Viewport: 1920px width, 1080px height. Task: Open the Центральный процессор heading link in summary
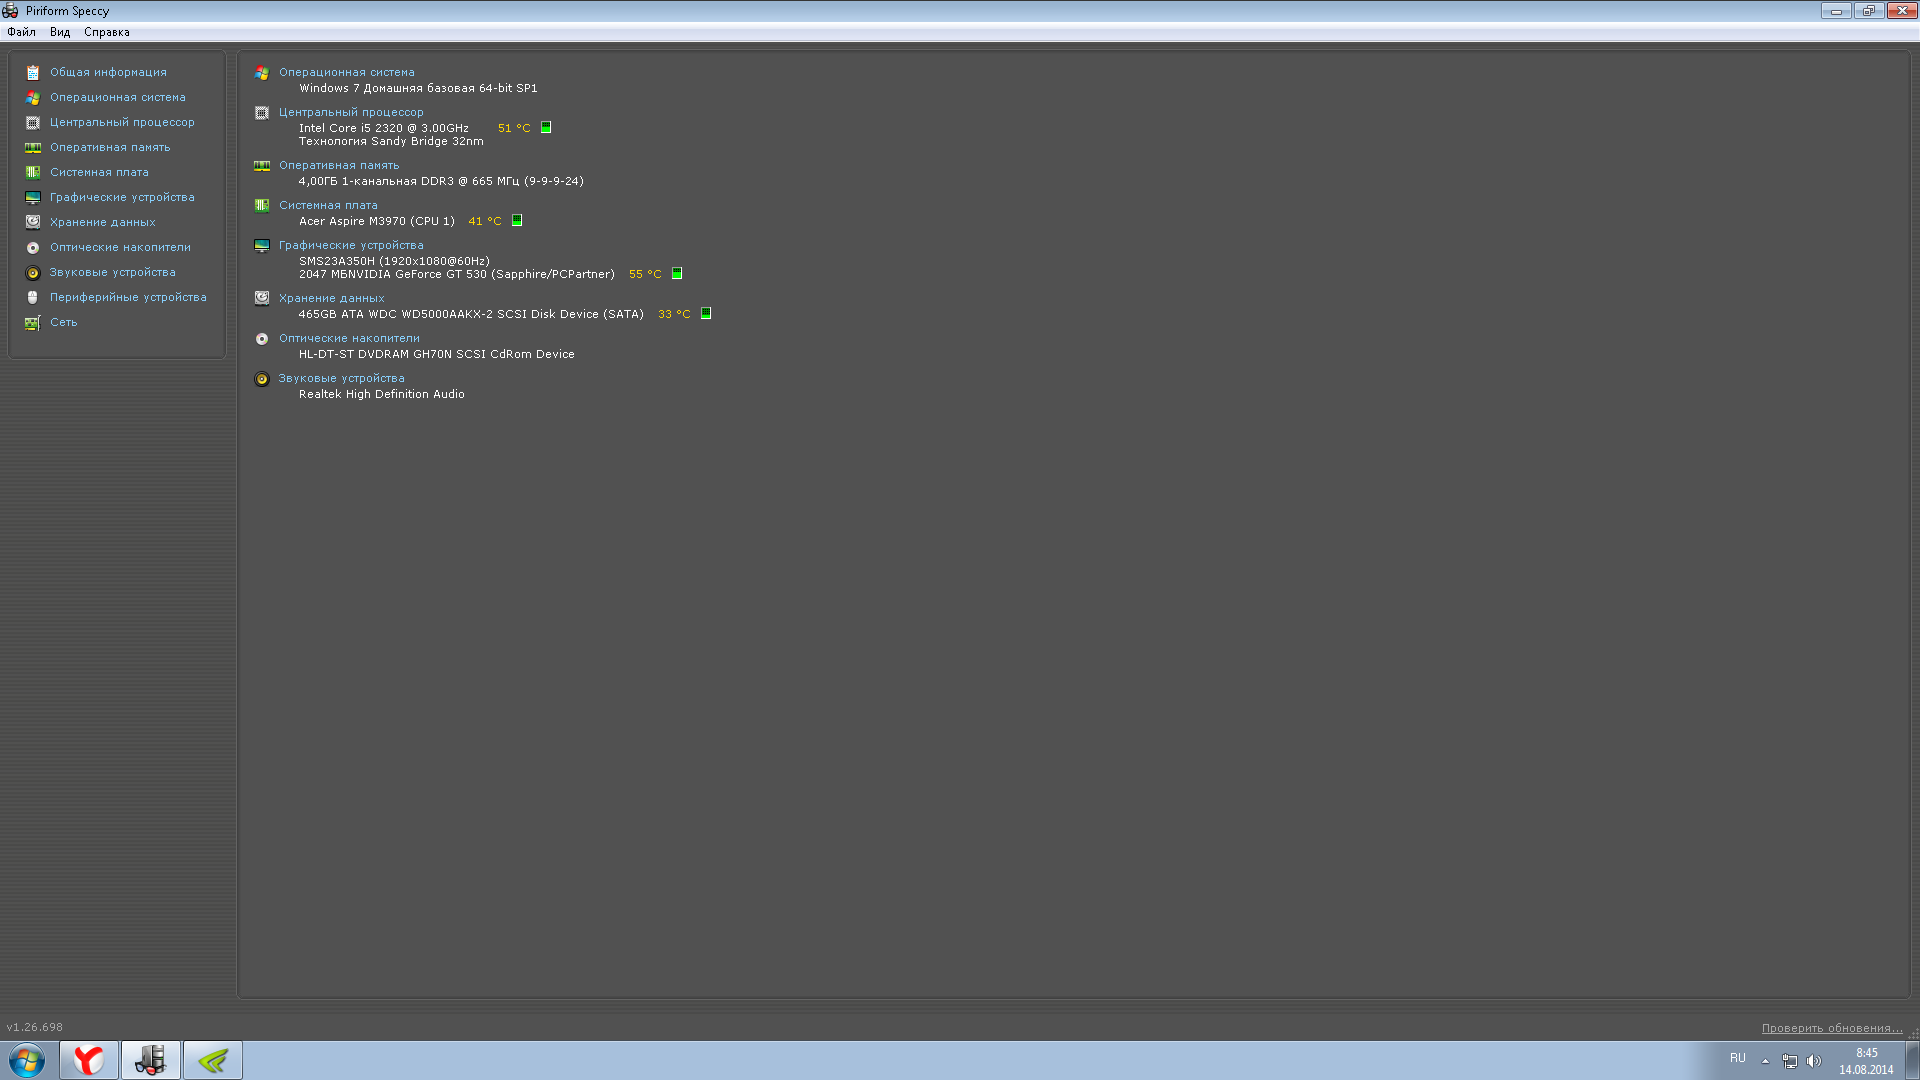point(351,112)
